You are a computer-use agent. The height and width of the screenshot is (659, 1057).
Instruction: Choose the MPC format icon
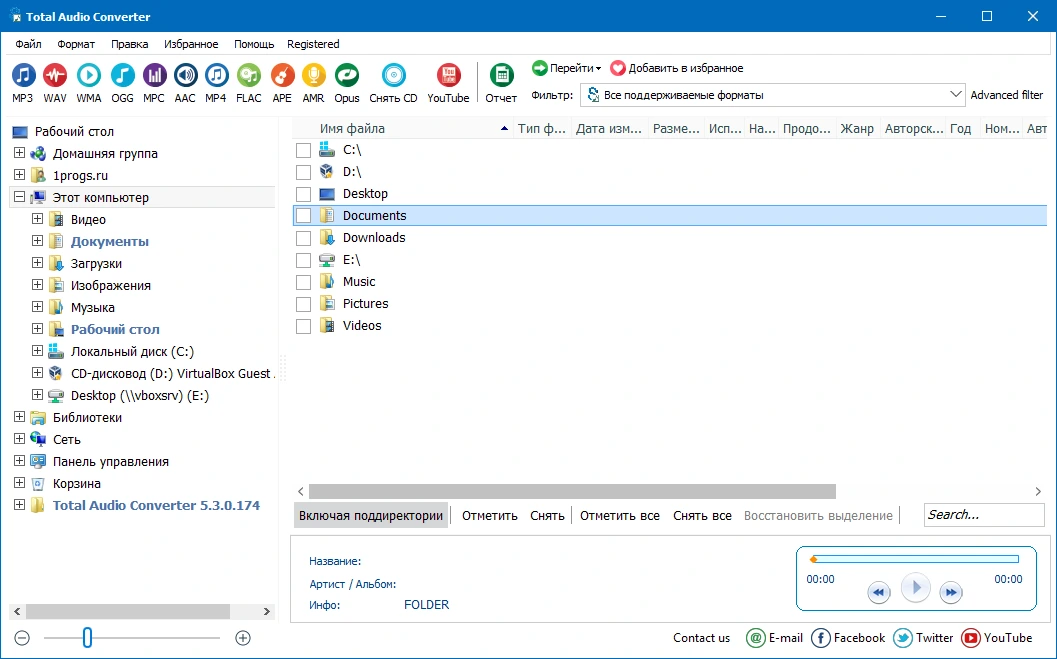(x=154, y=75)
